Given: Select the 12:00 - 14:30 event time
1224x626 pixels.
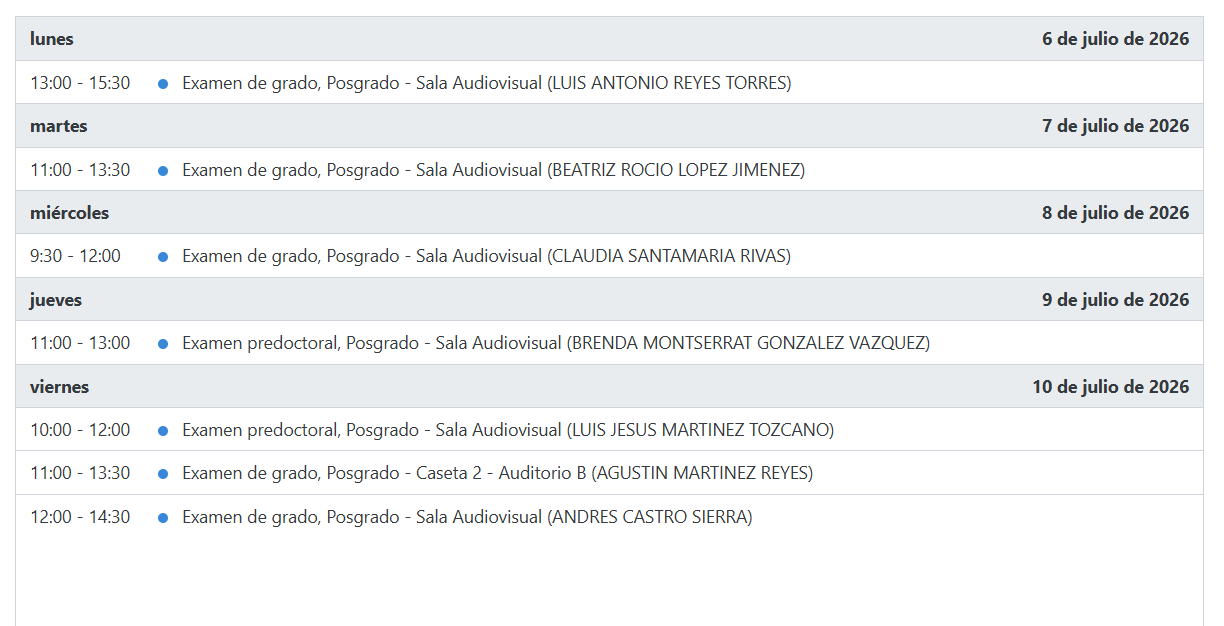Looking at the screenshot, I should (80, 517).
